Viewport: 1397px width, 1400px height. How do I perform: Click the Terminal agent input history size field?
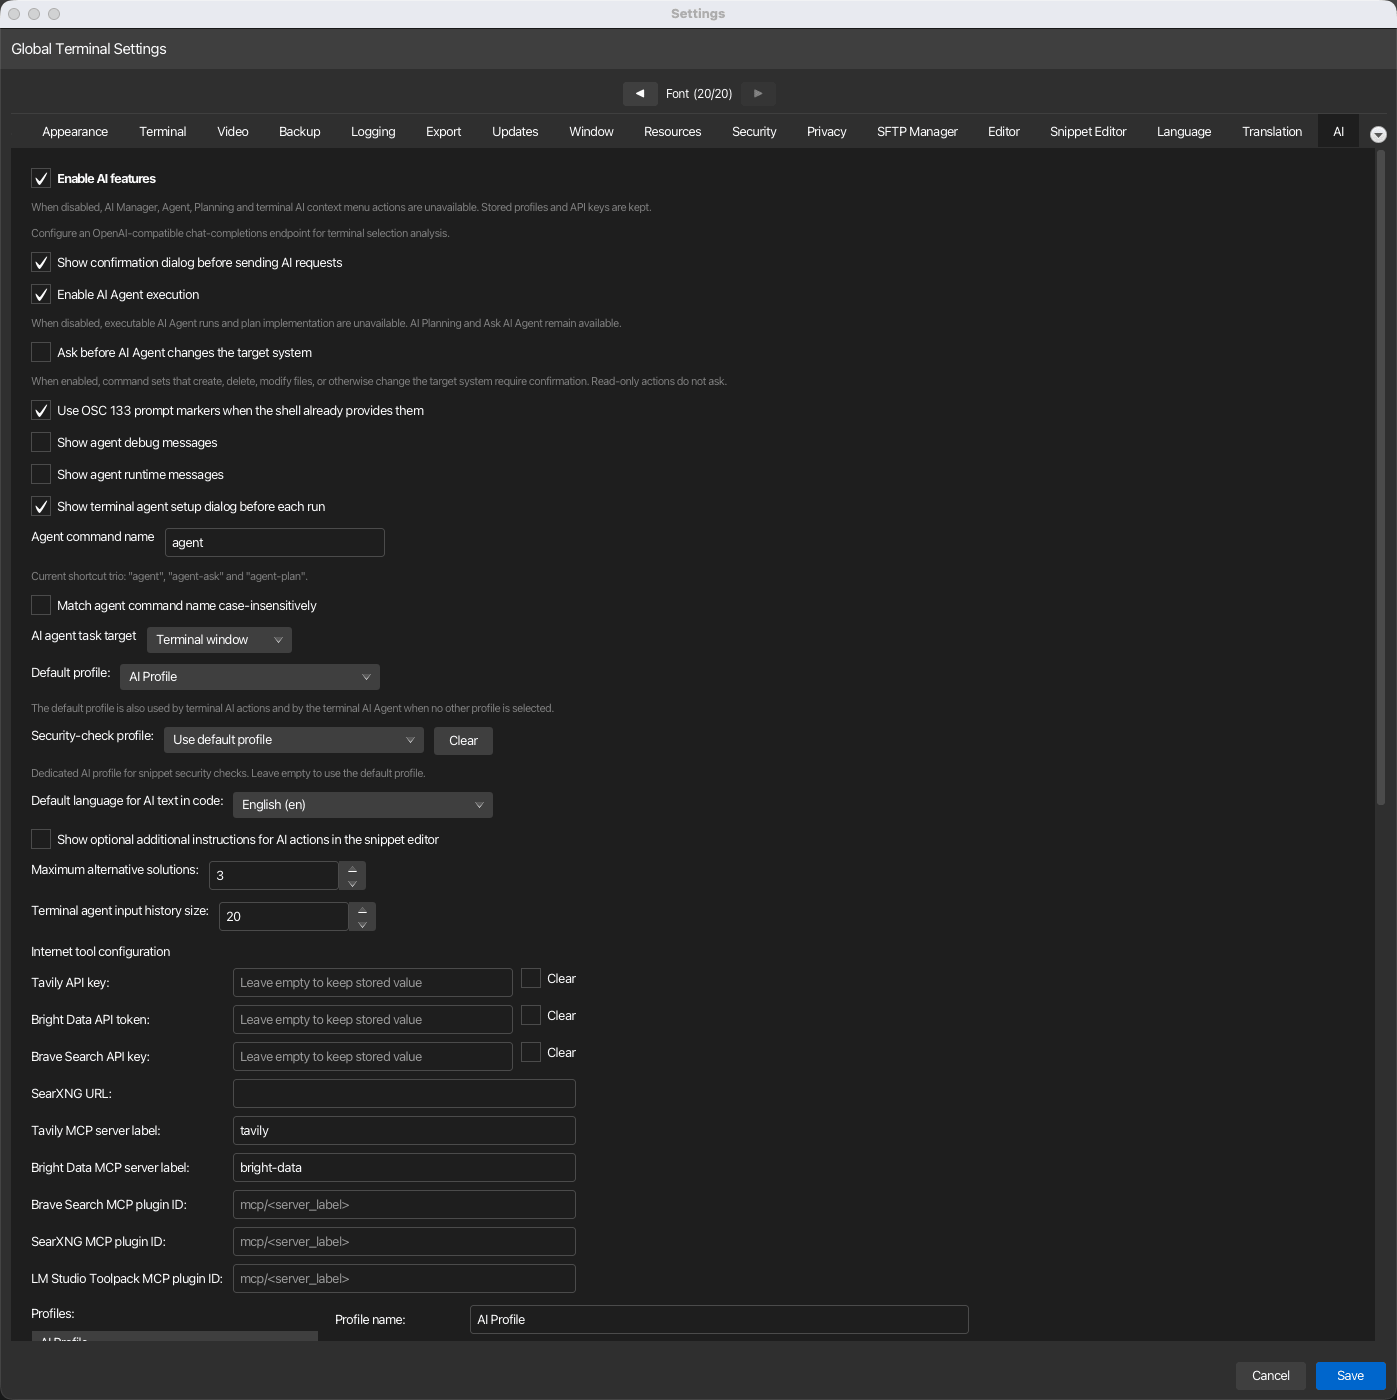(x=284, y=917)
